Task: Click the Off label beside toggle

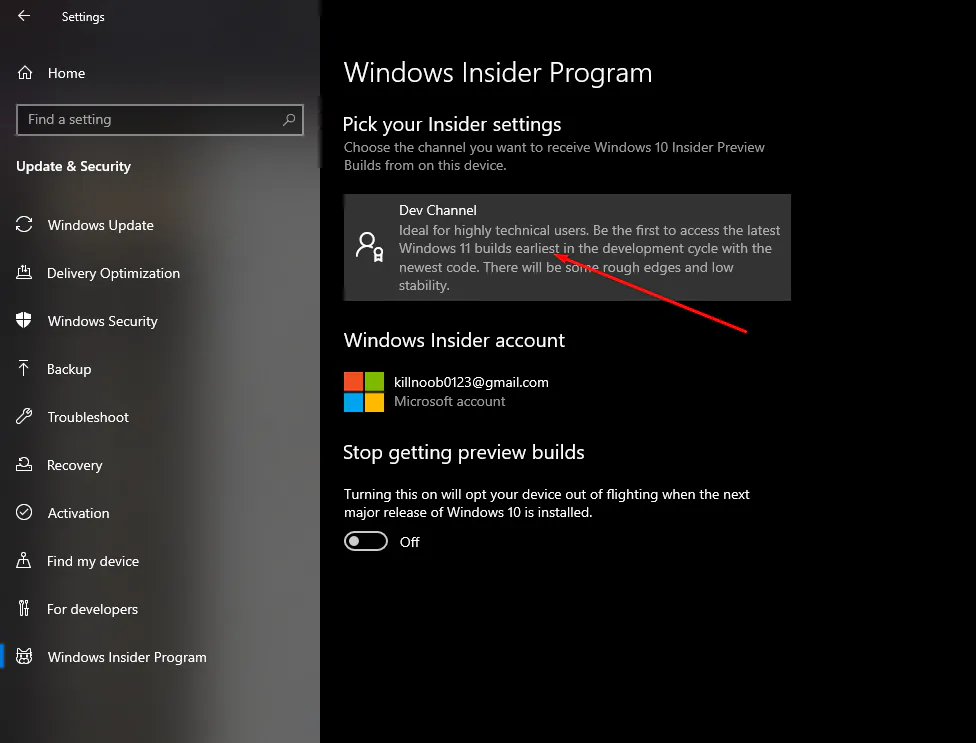Action: 410,542
